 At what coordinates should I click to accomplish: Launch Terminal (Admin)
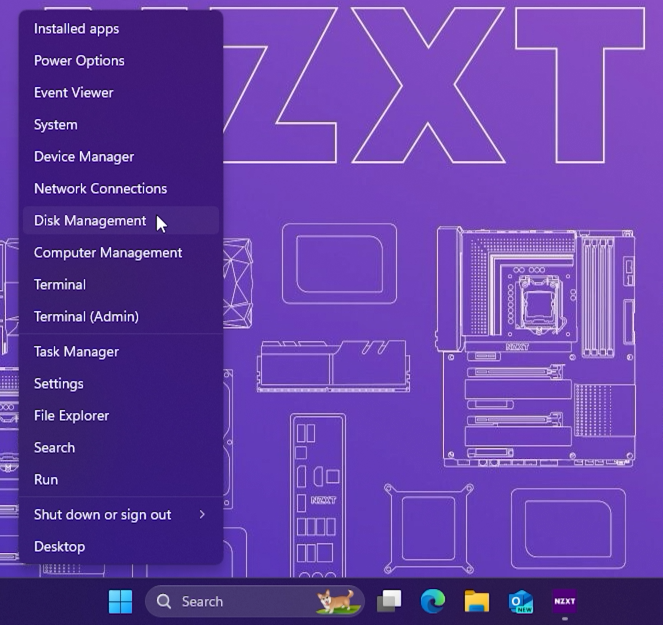[121, 317]
